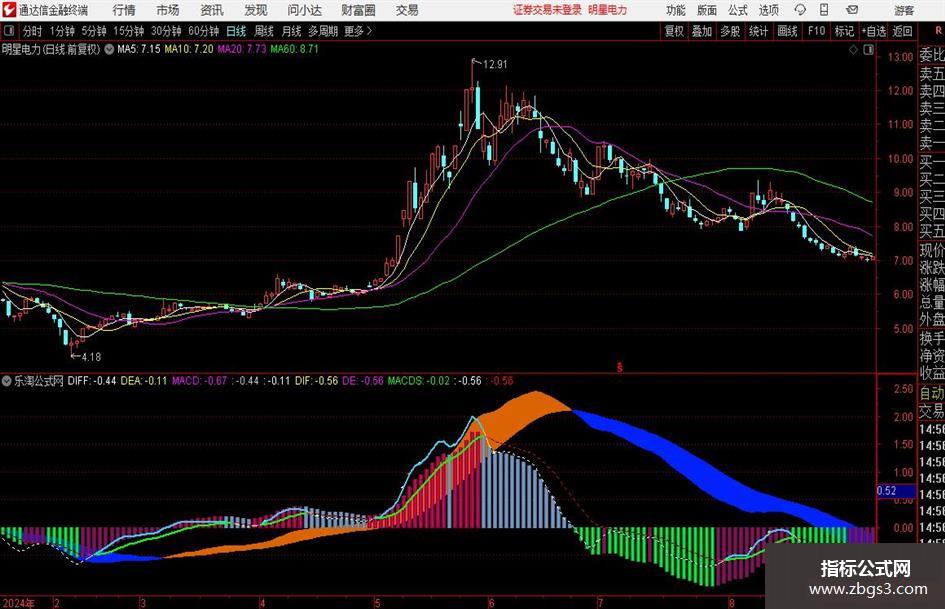Click the 标记 mark button
The height and width of the screenshot is (609, 945).
pos(844,31)
